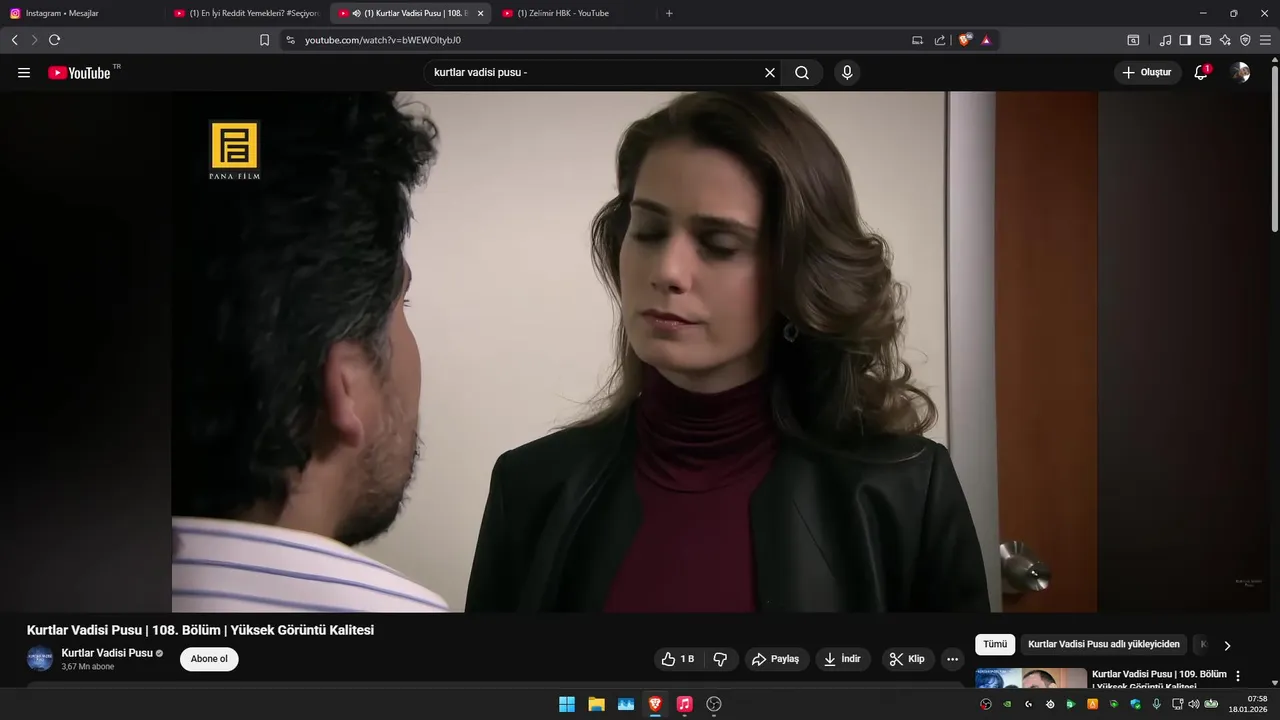Open the Leo AI sparkle icon
Image resolution: width=1280 pixels, height=720 pixels.
tap(1225, 40)
